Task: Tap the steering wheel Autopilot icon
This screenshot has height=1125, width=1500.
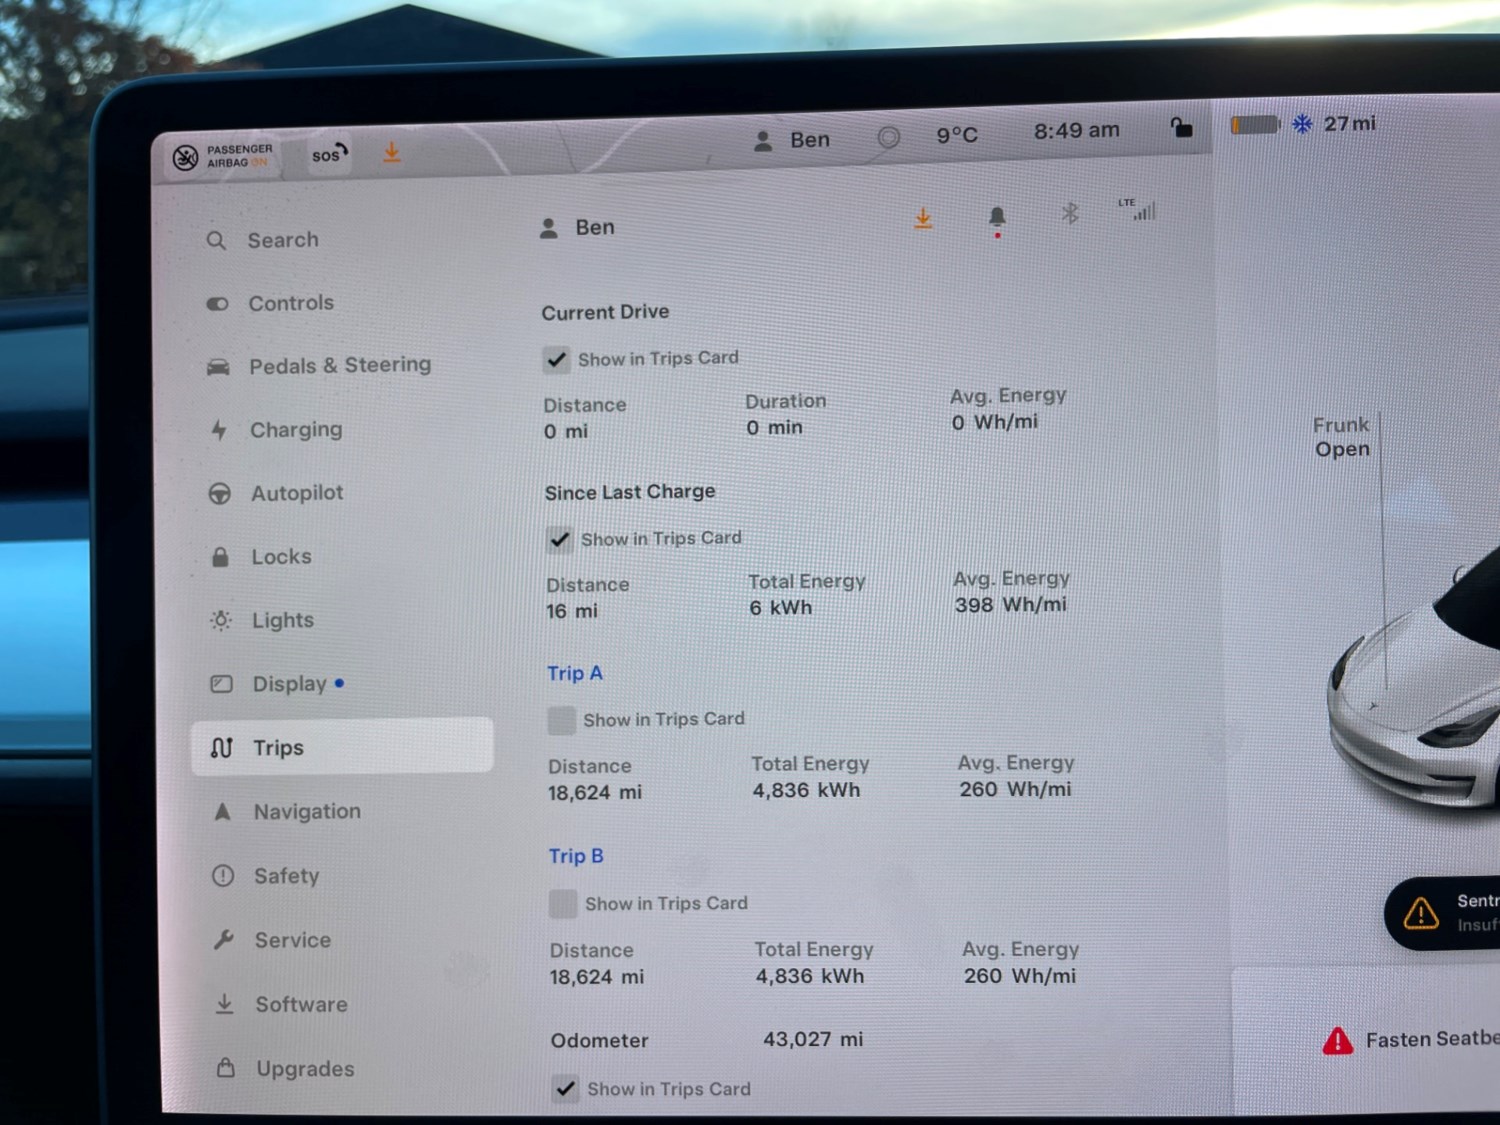Action: pyautogui.click(x=220, y=494)
